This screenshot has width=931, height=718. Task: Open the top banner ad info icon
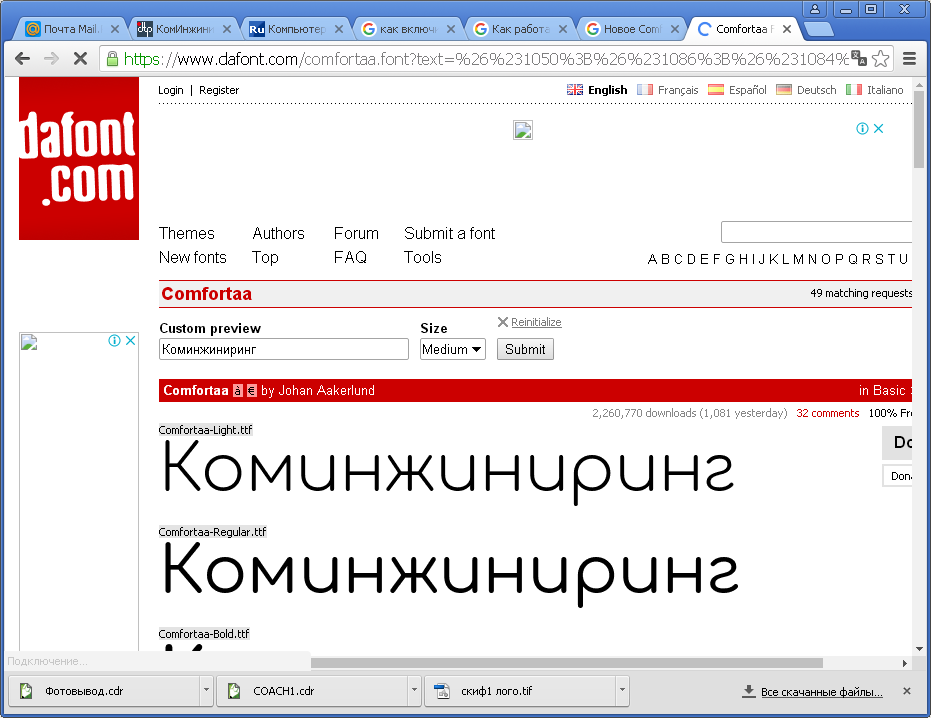point(862,128)
